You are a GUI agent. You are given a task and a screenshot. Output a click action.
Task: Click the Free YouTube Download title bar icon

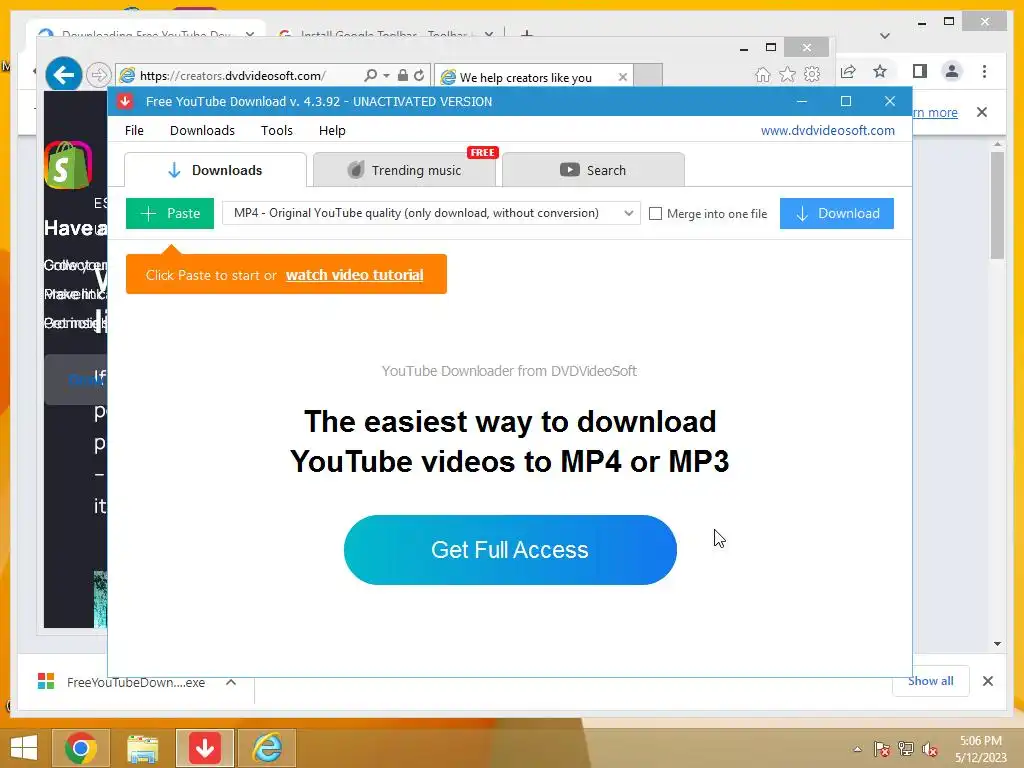[125, 101]
